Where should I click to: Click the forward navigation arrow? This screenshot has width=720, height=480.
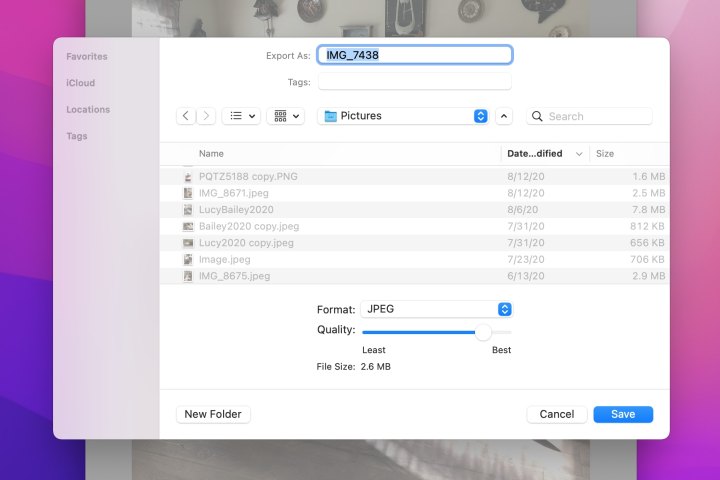[206, 116]
